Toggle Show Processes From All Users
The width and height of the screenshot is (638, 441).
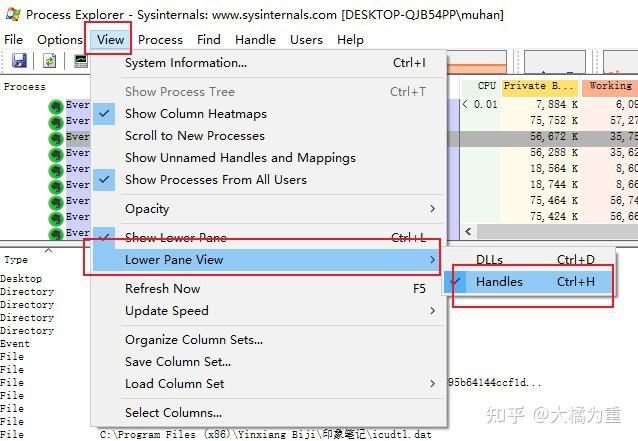coord(269,179)
